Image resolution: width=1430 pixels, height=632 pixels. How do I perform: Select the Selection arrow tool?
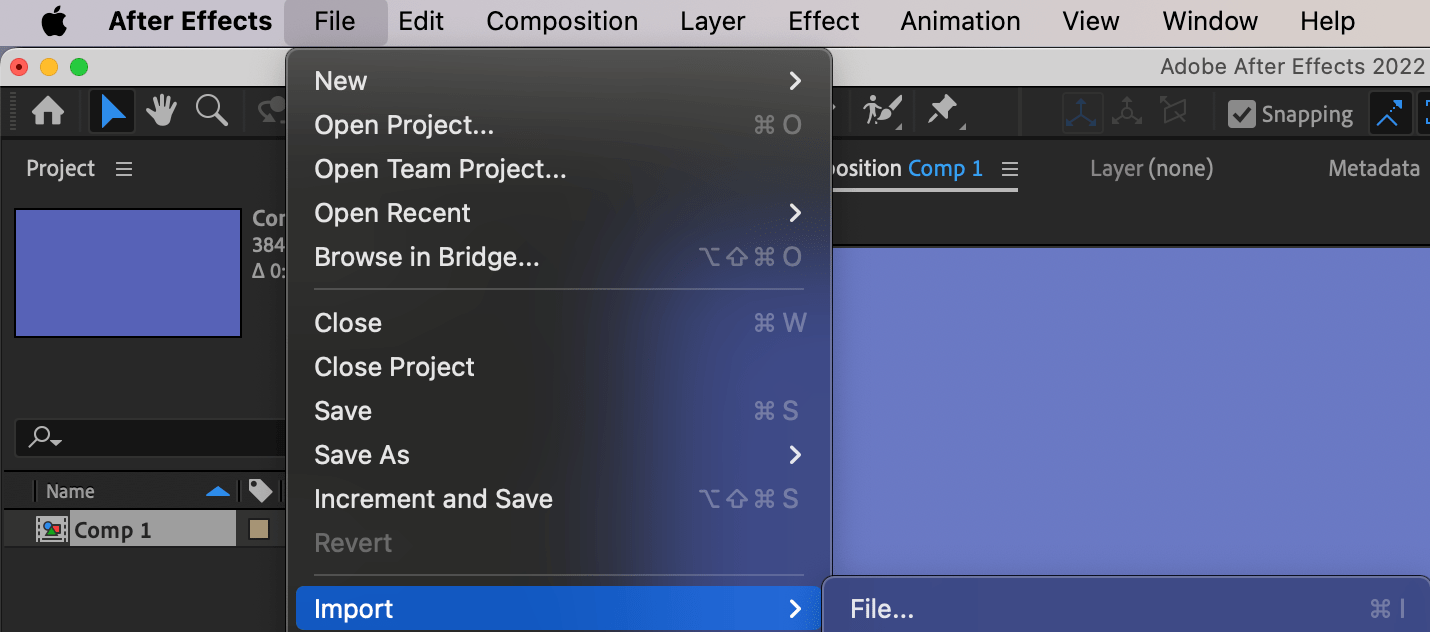tap(112, 112)
